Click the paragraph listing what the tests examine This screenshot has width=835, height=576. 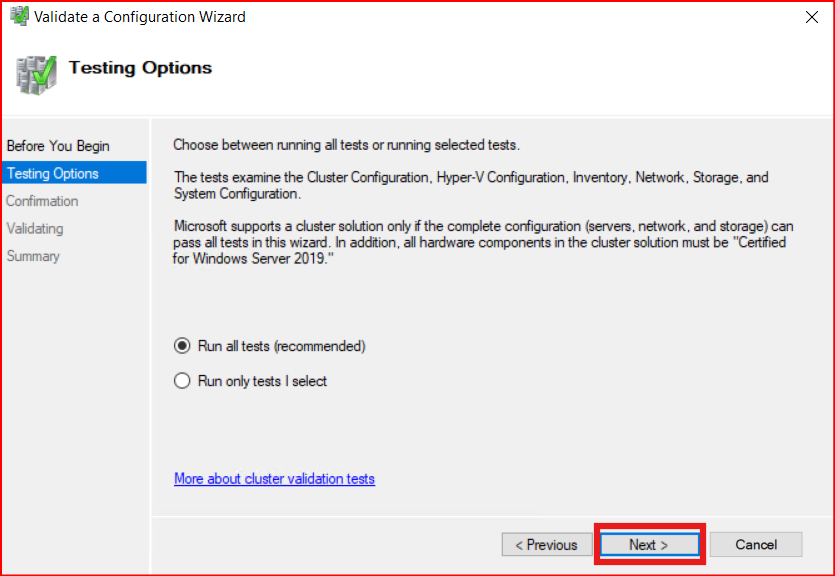pos(470,185)
